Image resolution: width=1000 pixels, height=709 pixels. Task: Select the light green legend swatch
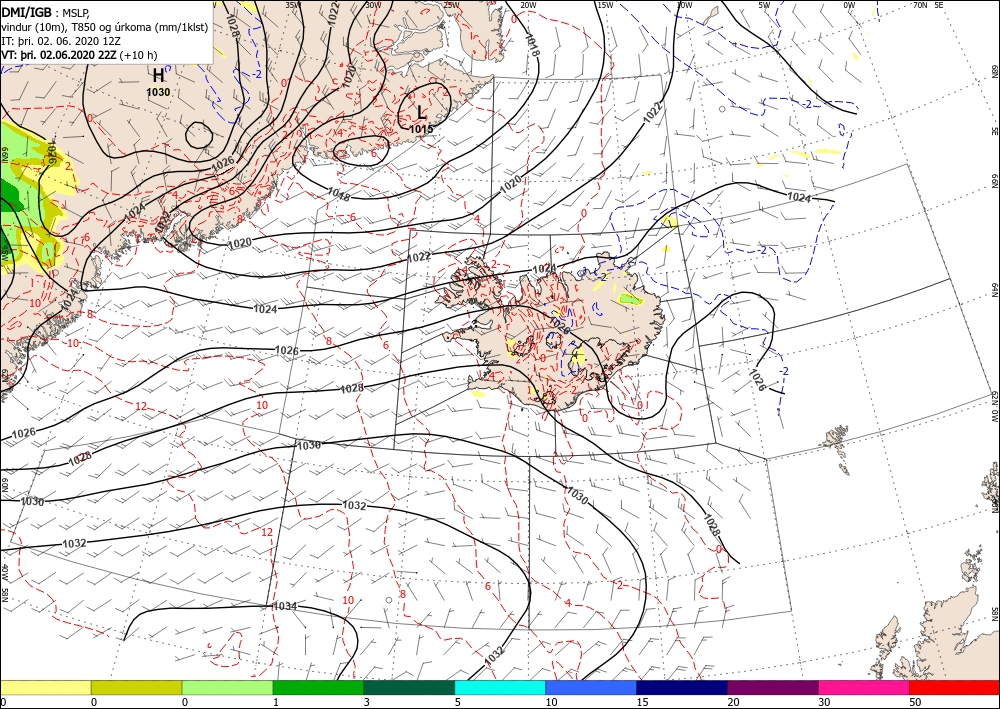point(227,687)
